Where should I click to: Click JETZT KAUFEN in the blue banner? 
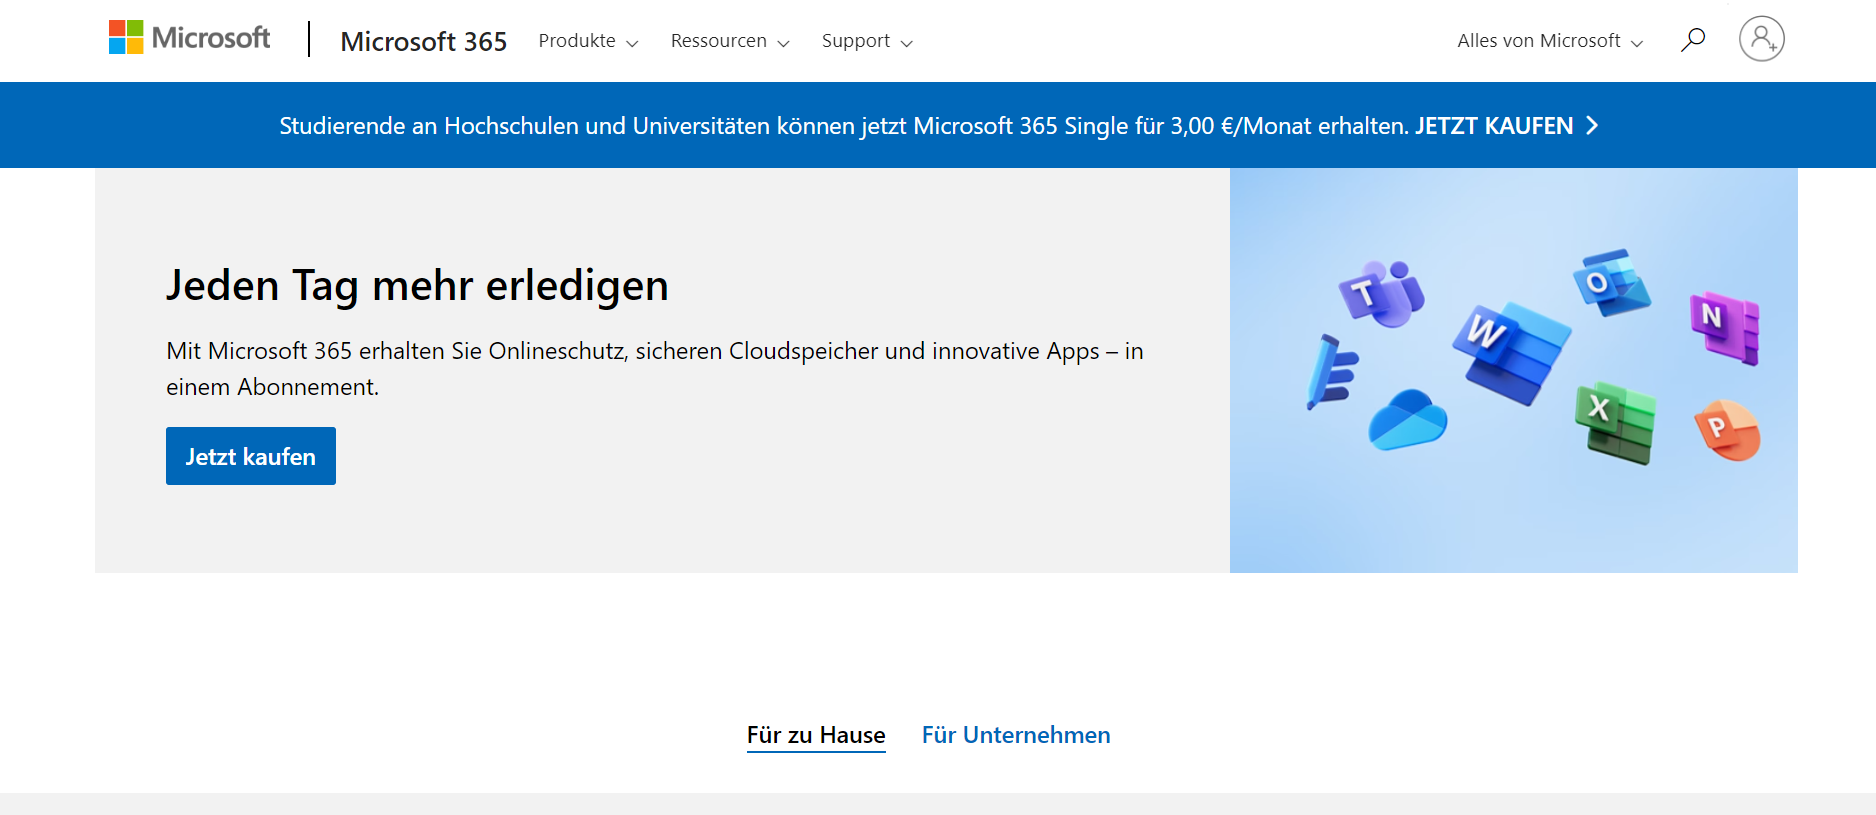pos(1494,126)
